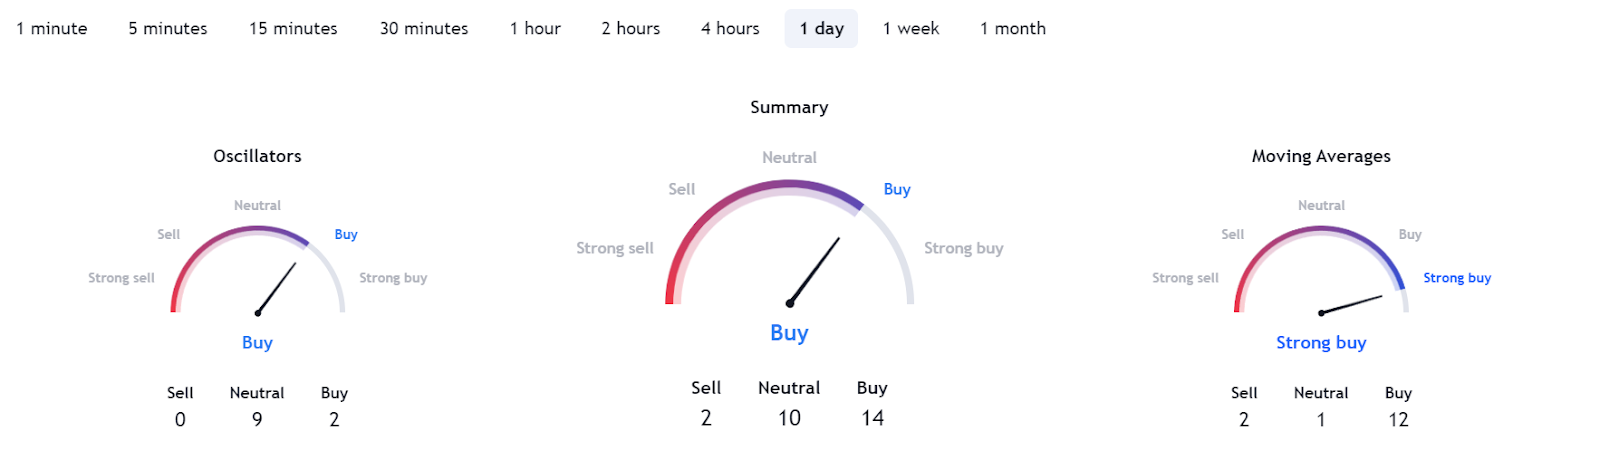Switch to the 5 minutes timeframe

point(168,29)
